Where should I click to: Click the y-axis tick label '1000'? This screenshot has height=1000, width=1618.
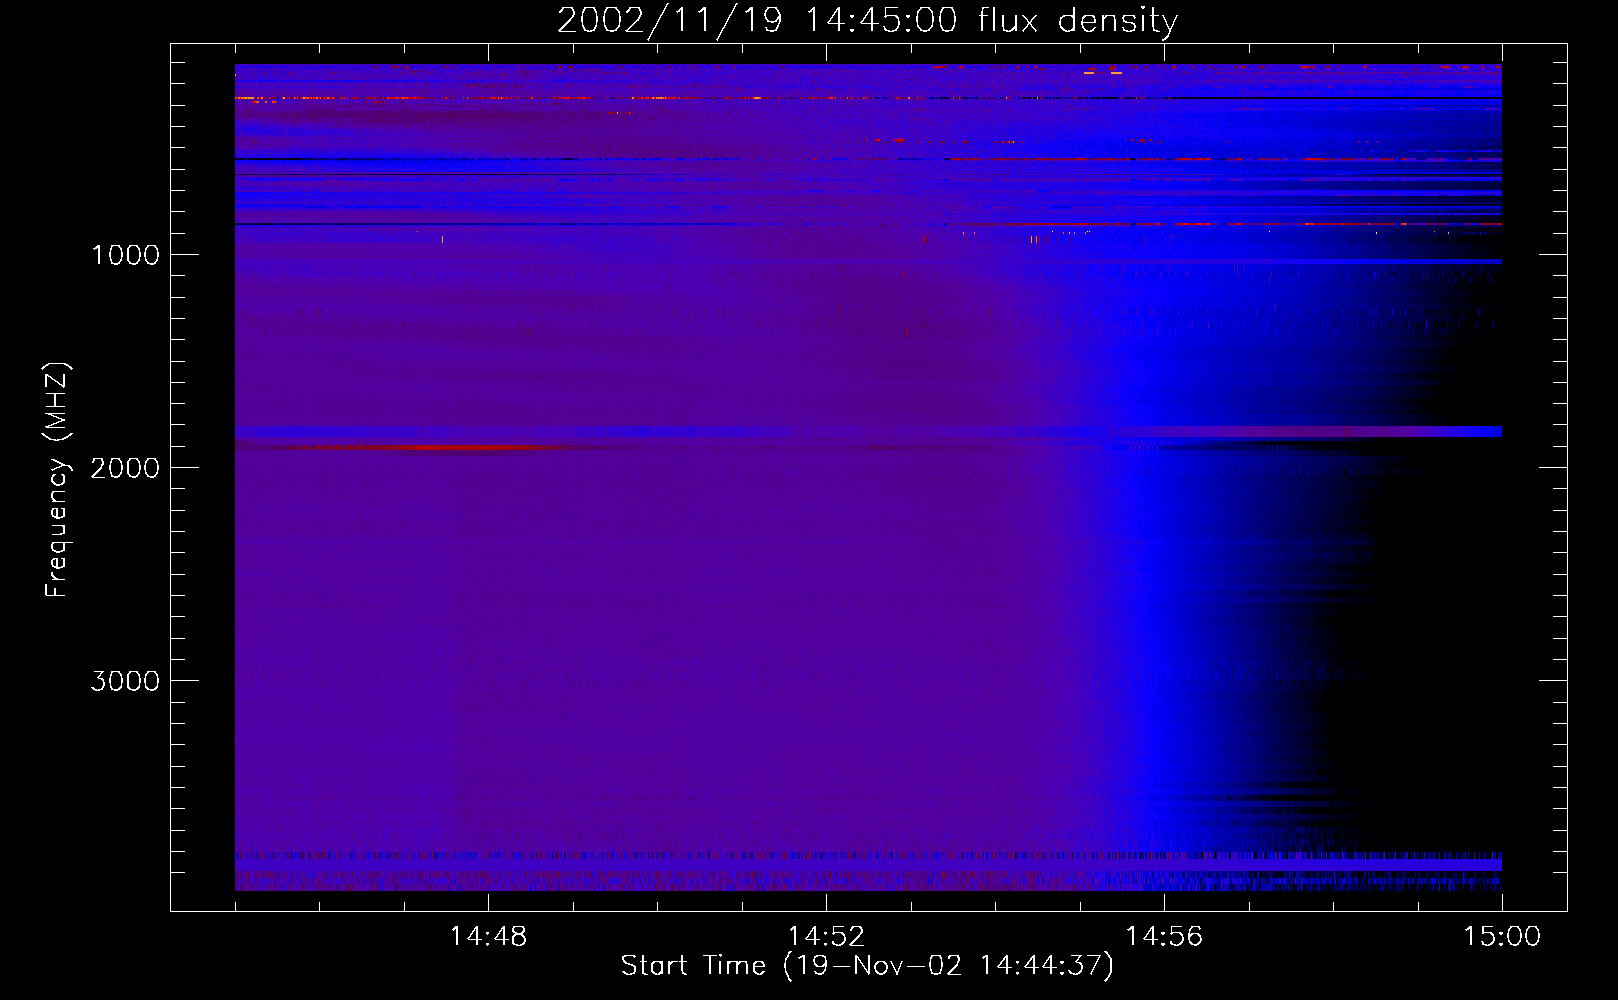point(125,255)
